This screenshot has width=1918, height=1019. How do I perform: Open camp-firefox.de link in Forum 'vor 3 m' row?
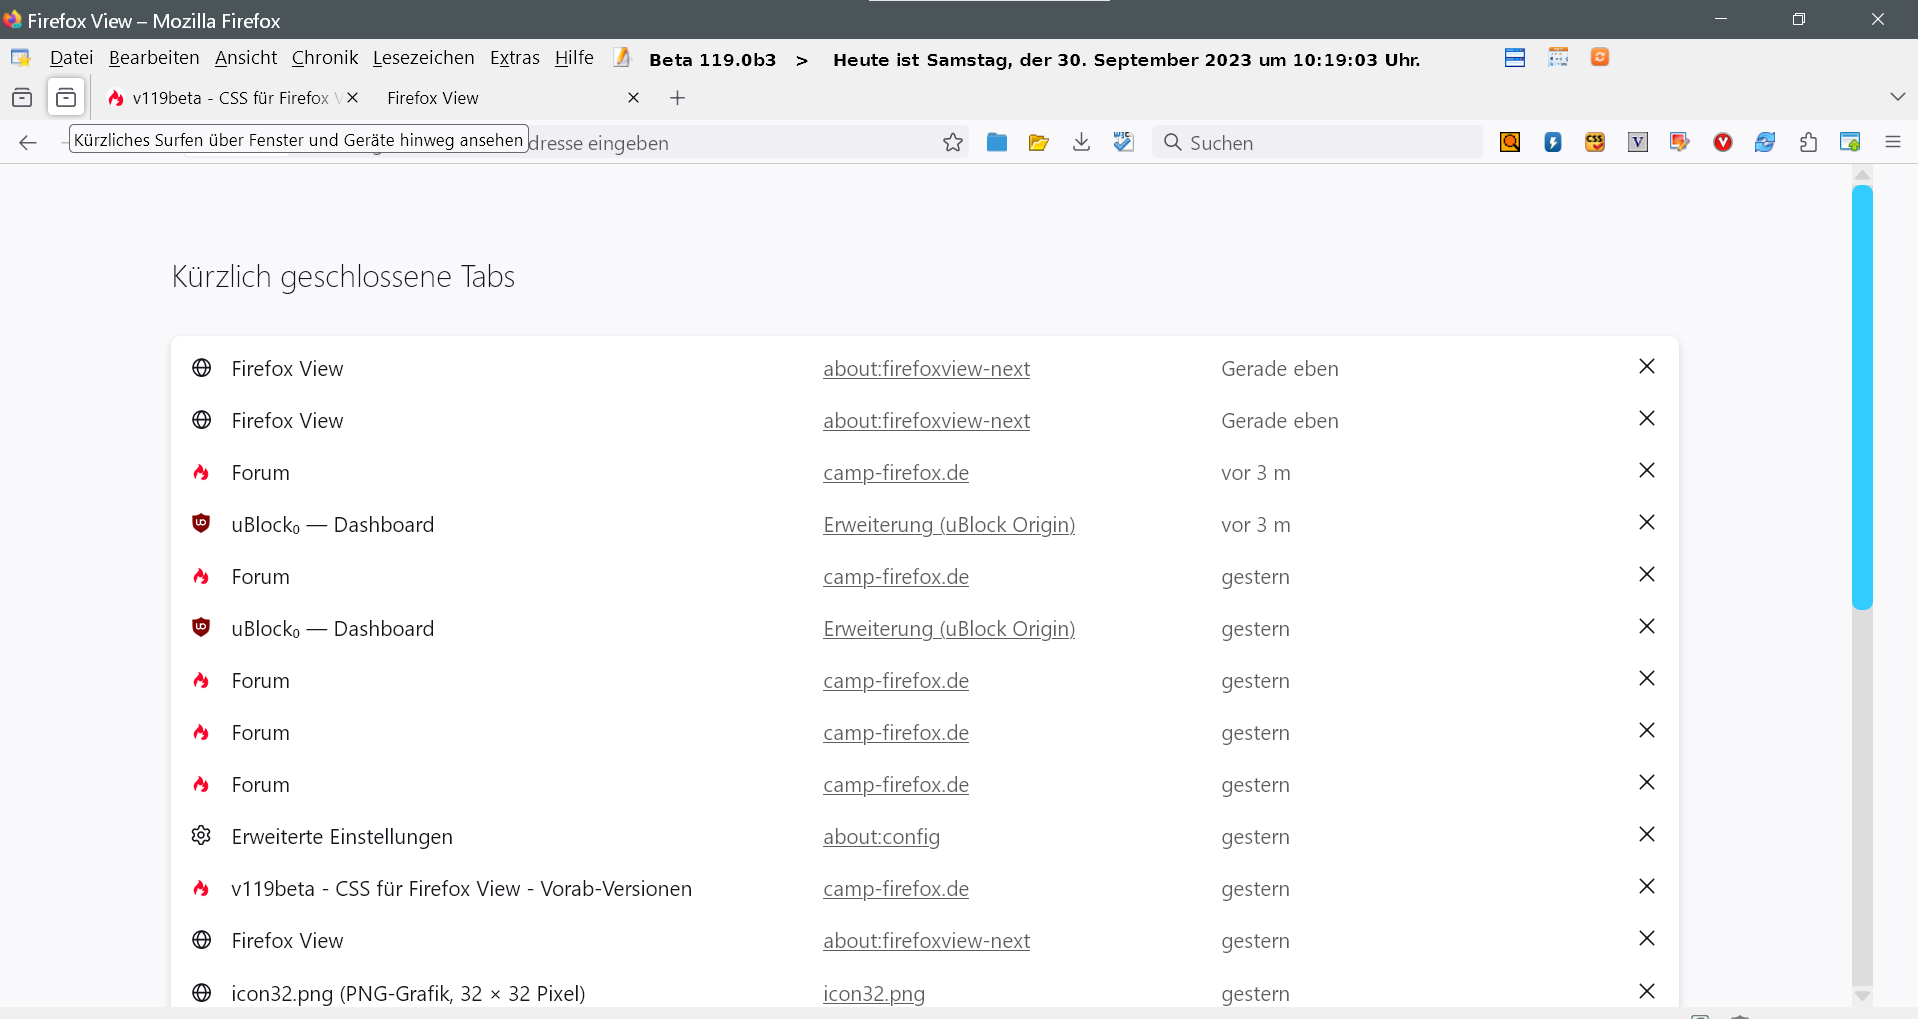(896, 473)
